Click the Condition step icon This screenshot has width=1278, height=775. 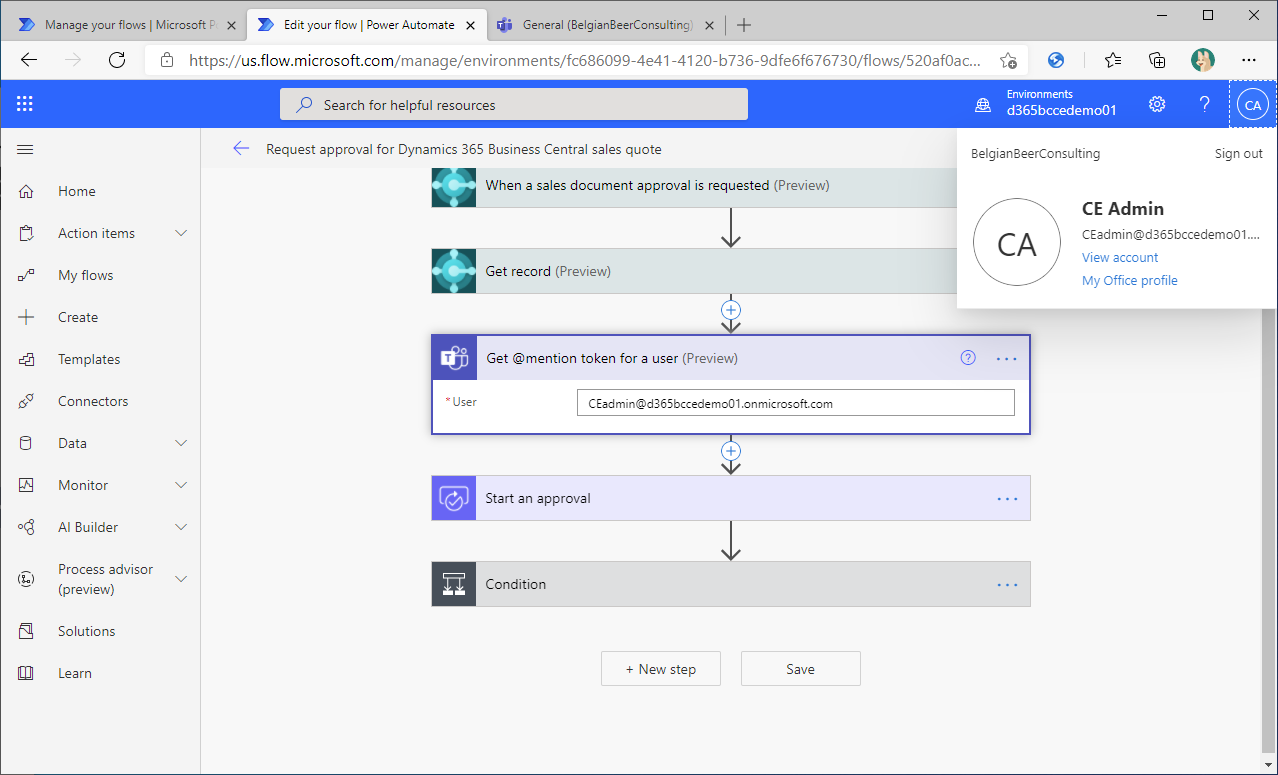[454, 584]
